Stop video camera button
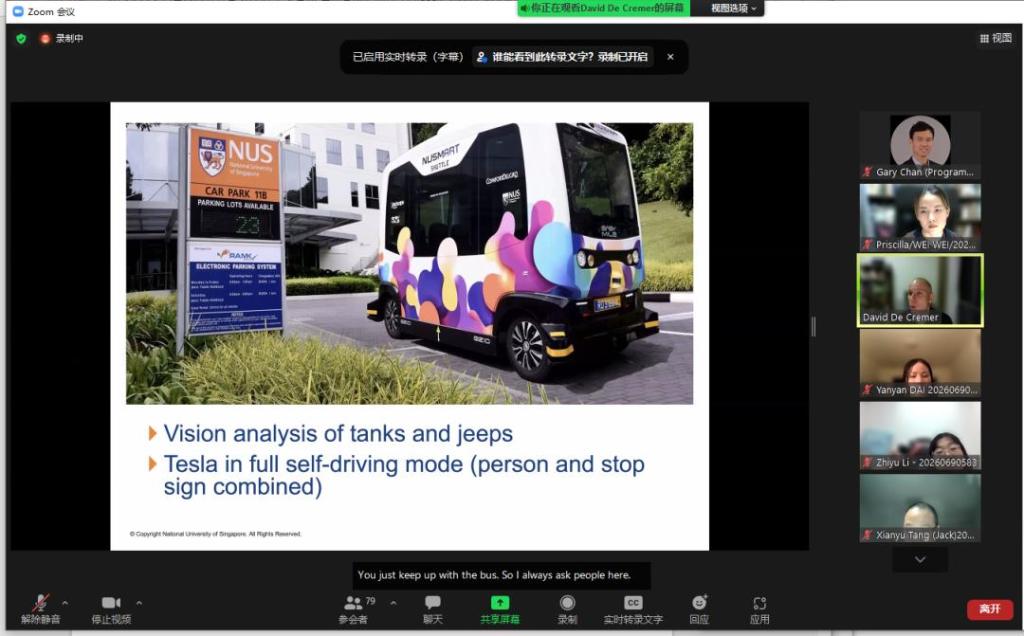1024x636 pixels. pyautogui.click(x=111, y=609)
